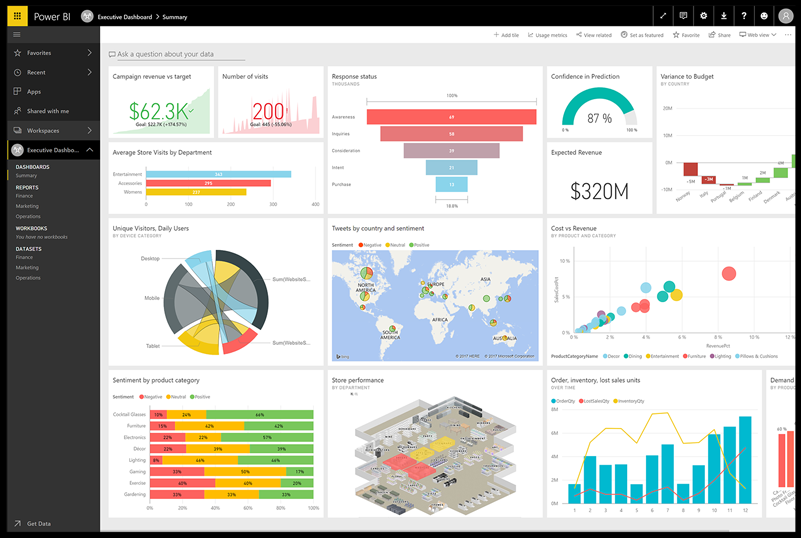801x538 pixels.
Task: Expand the Recent flyout chevron
Action: click(x=90, y=72)
